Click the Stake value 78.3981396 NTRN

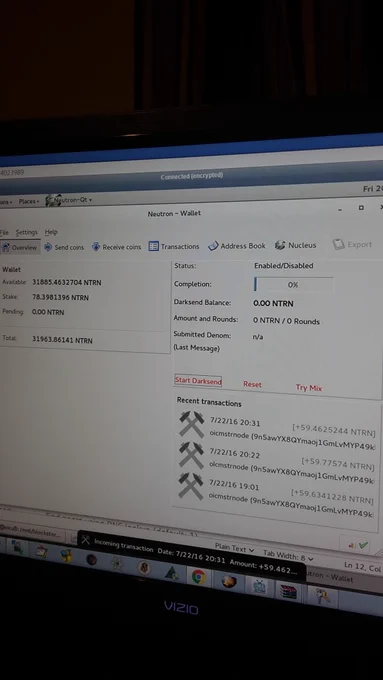pos(60,298)
